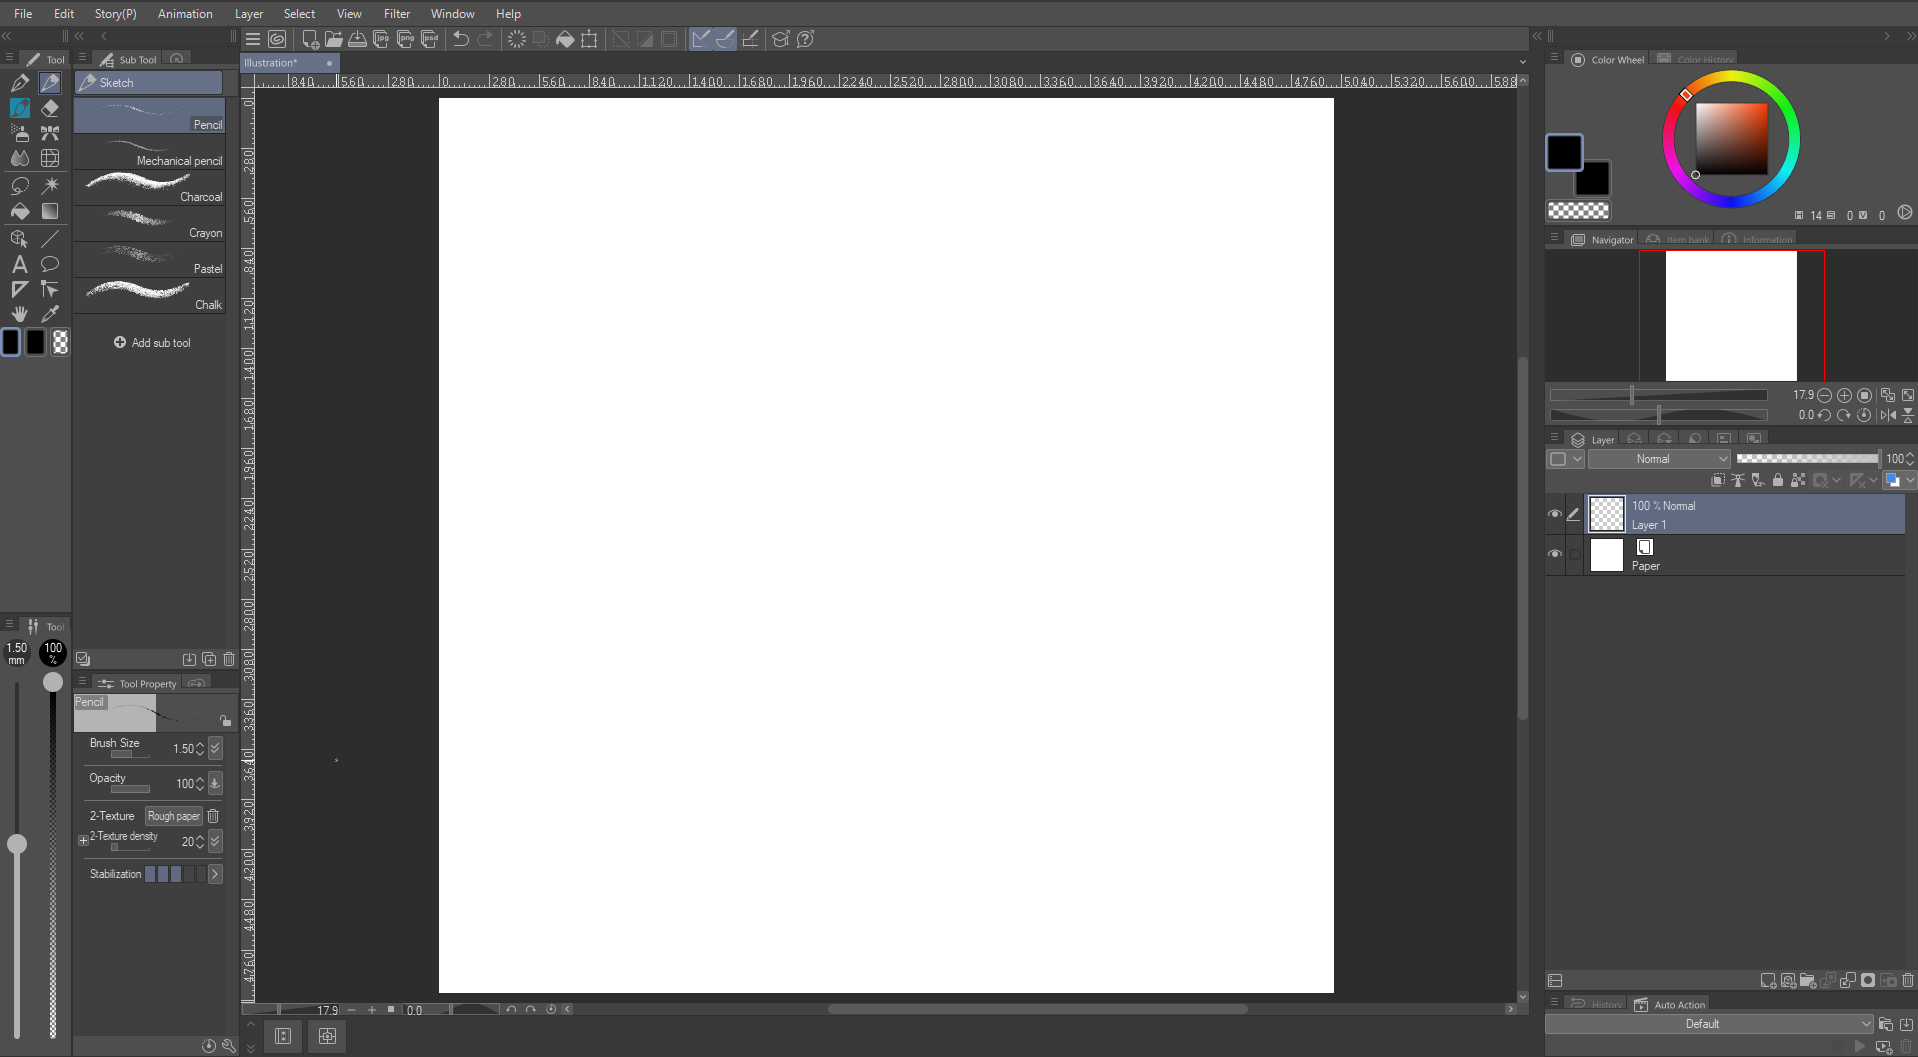Toggle Snap to Grid
Screen dimensions: 1918x1057
(750, 39)
